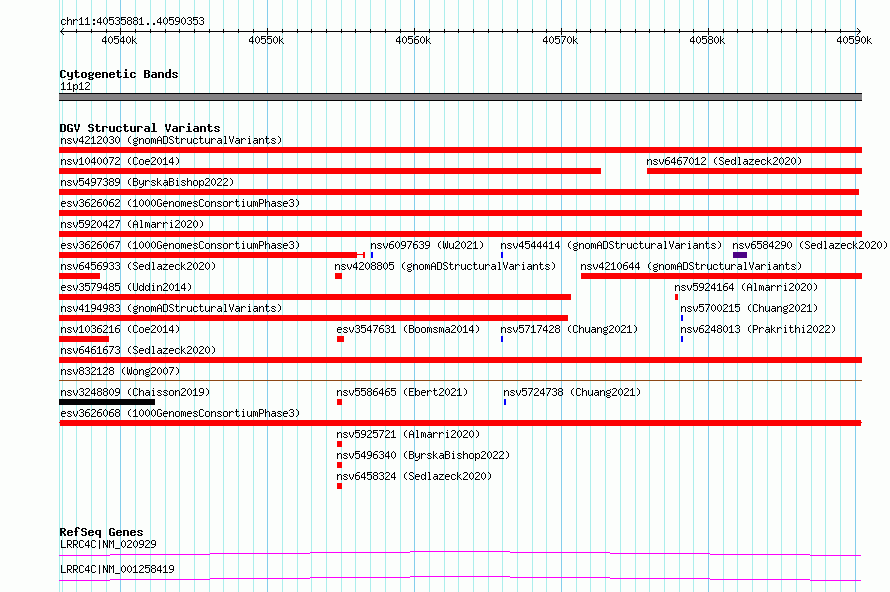
Task: Click the RefSeq Genes track title
Action: click(101, 532)
